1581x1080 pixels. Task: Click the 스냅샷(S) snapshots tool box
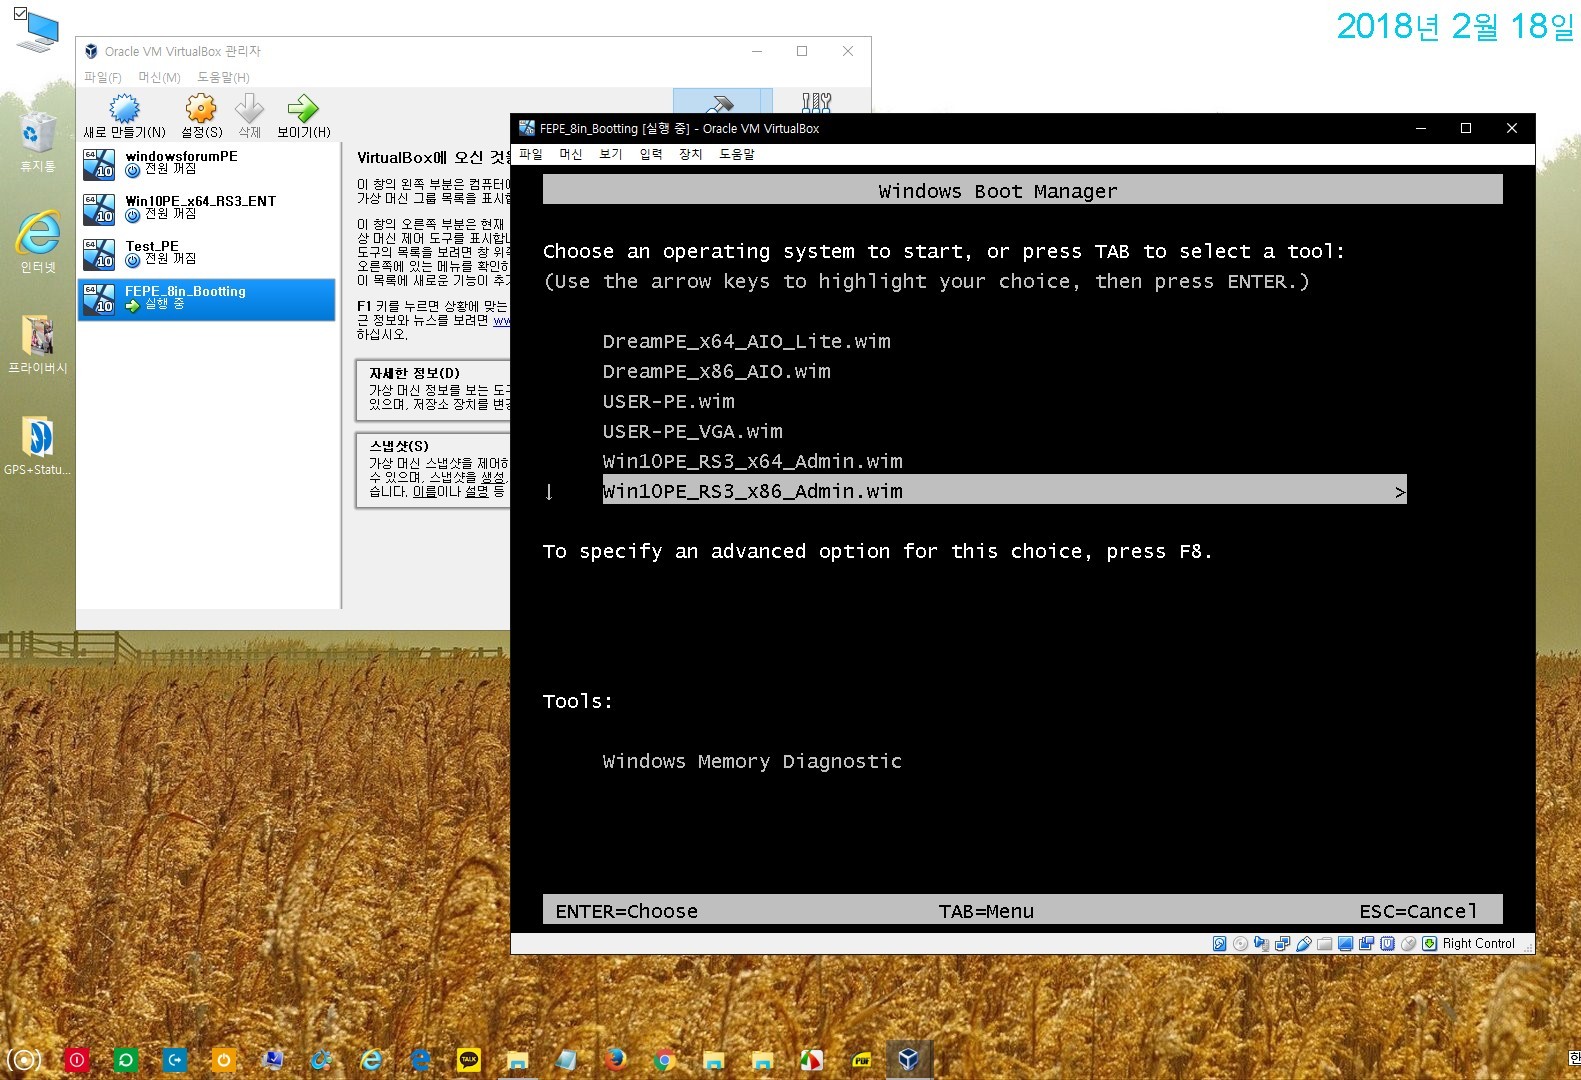[433, 470]
